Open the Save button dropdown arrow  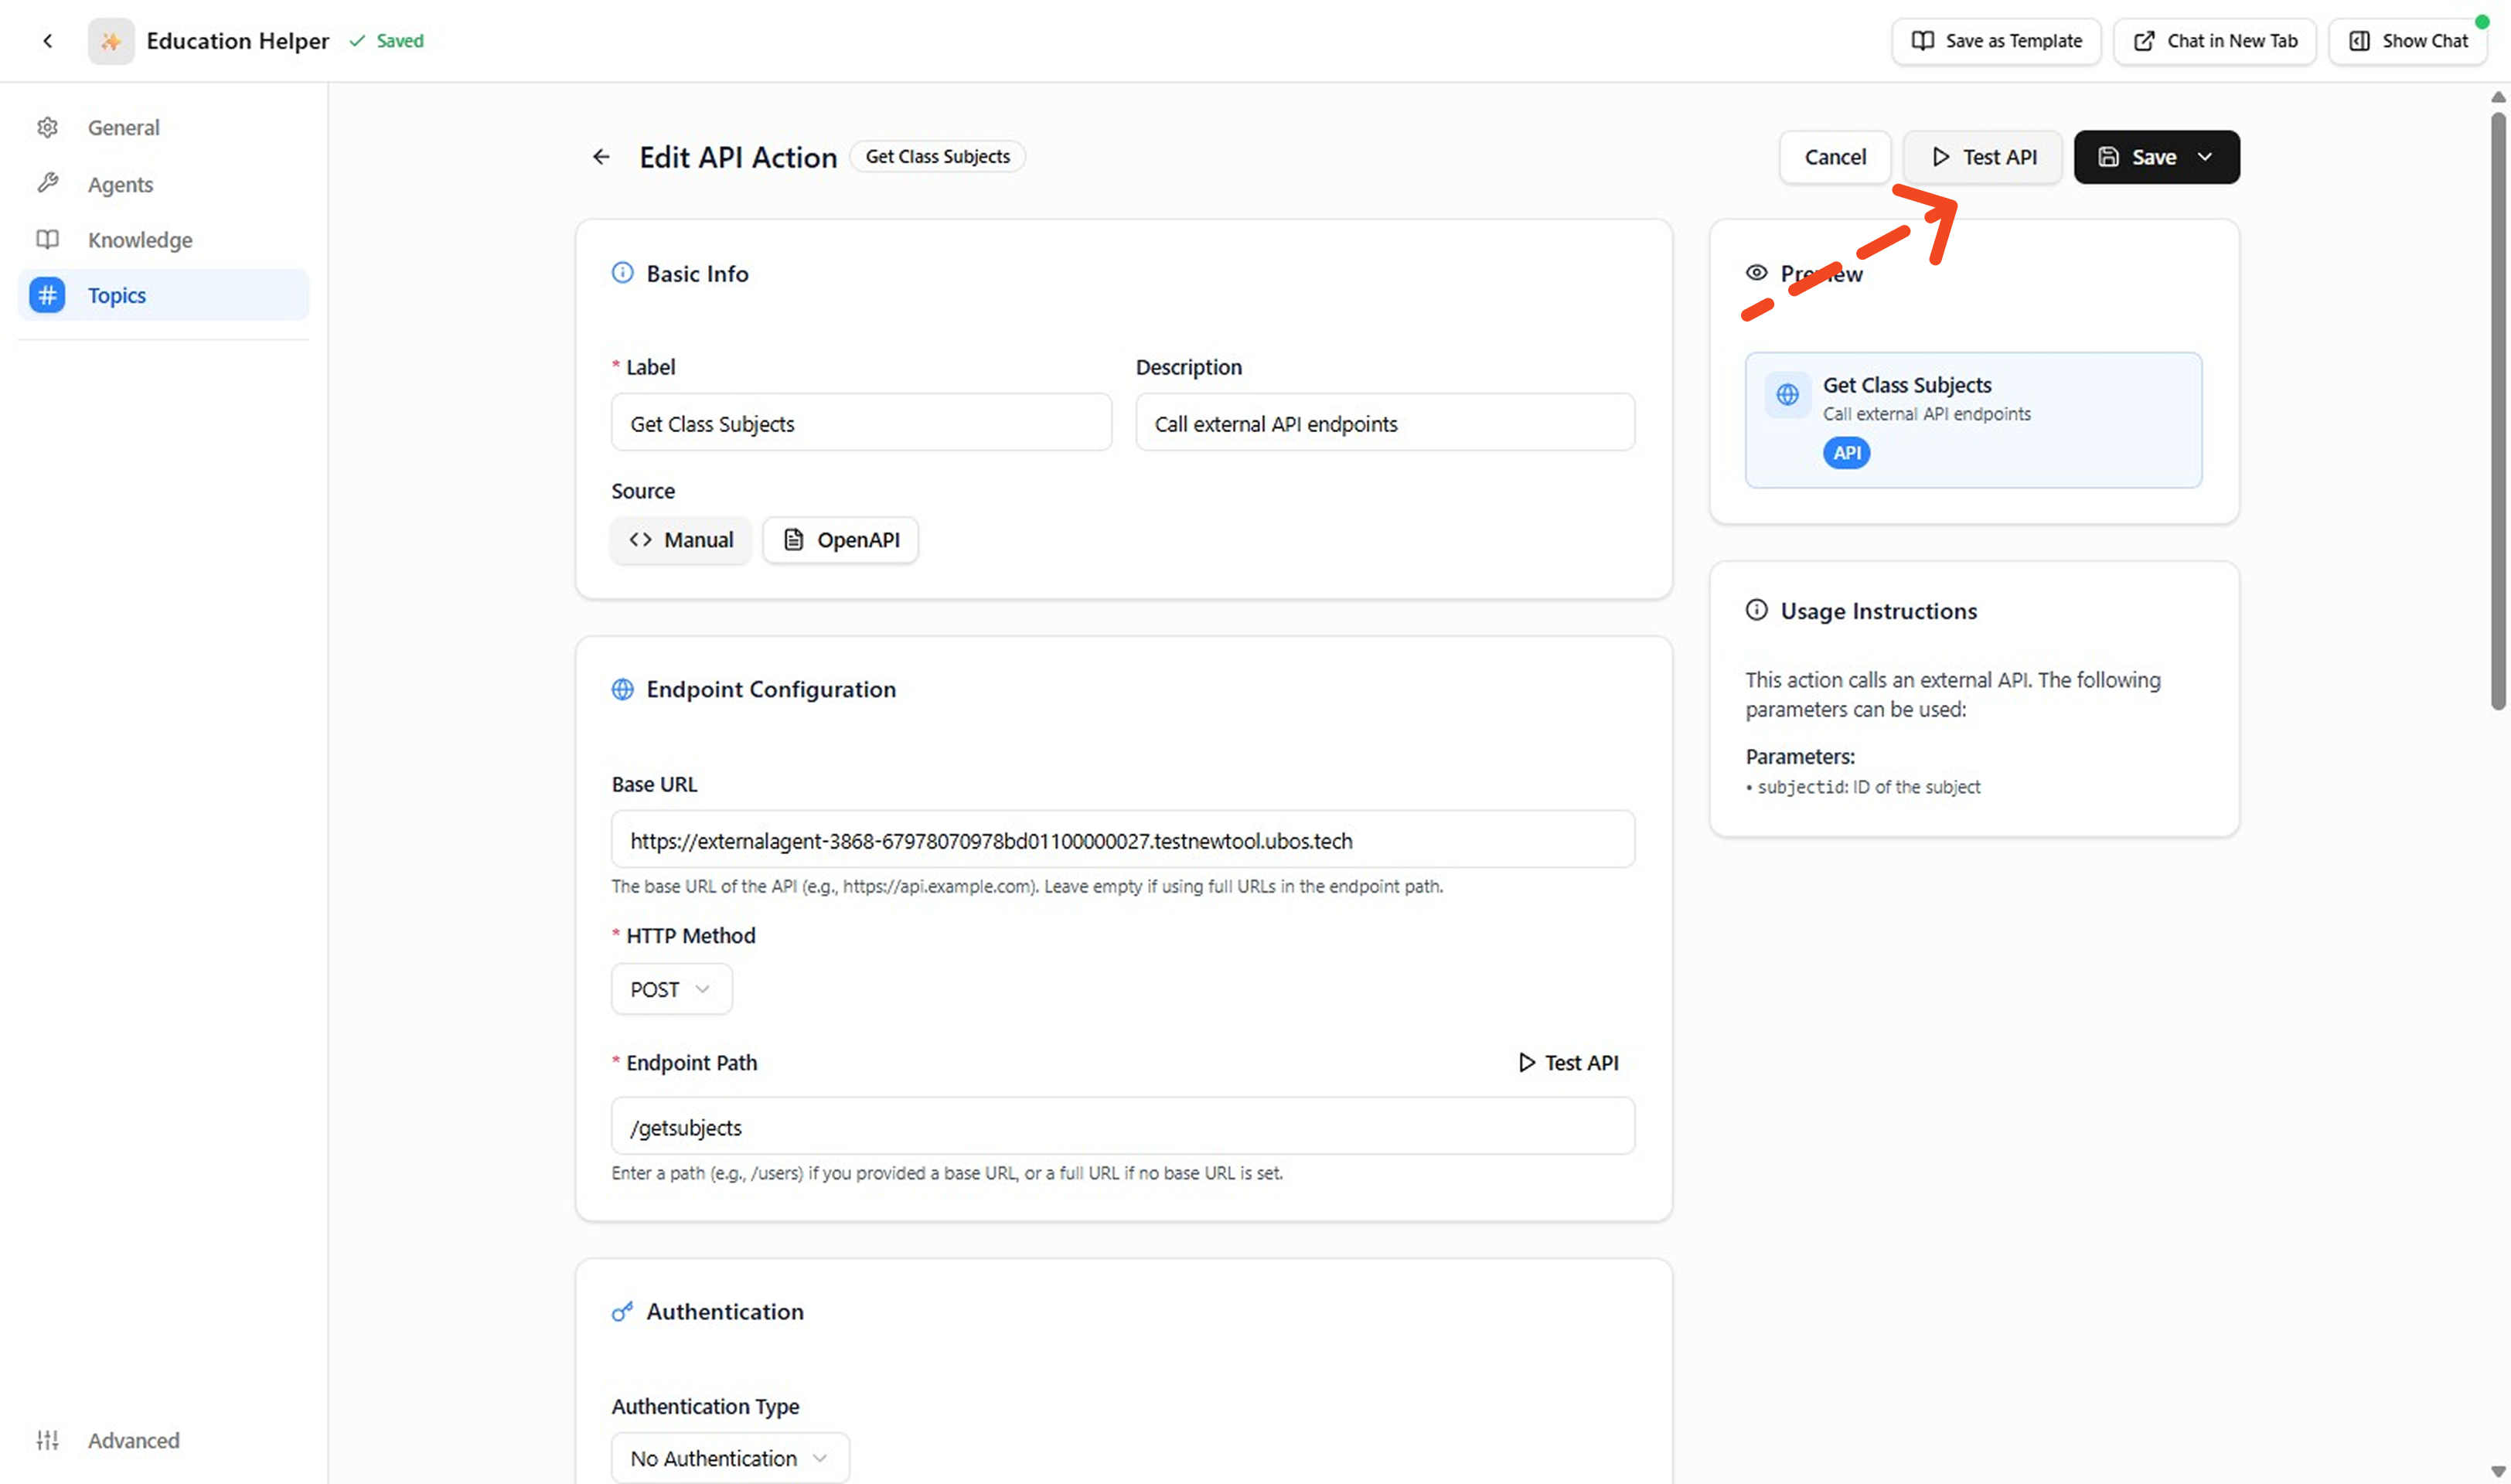click(x=2205, y=157)
